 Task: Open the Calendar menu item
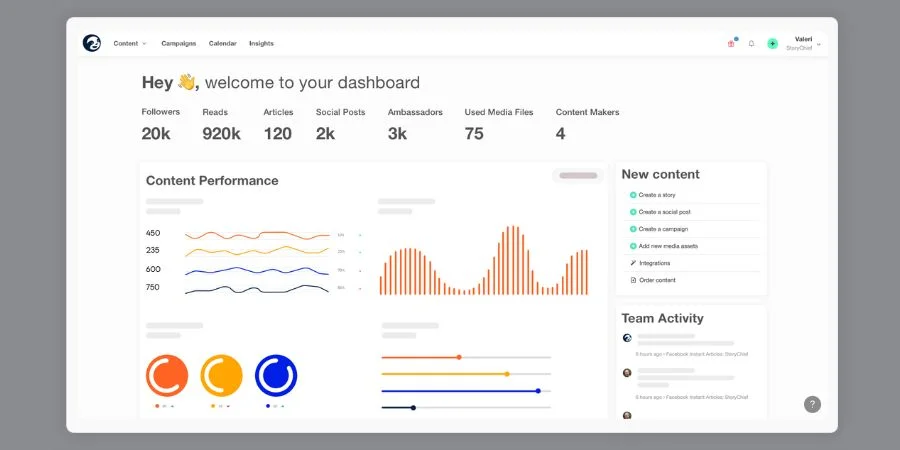tap(223, 44)
